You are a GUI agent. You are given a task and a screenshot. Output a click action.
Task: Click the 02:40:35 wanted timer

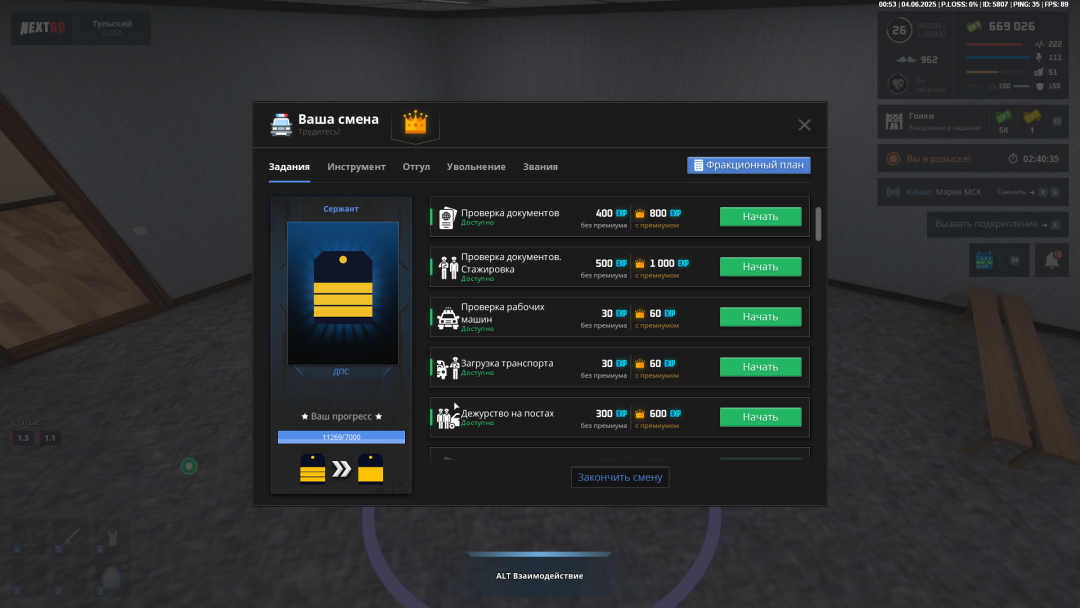point(1041,159)
